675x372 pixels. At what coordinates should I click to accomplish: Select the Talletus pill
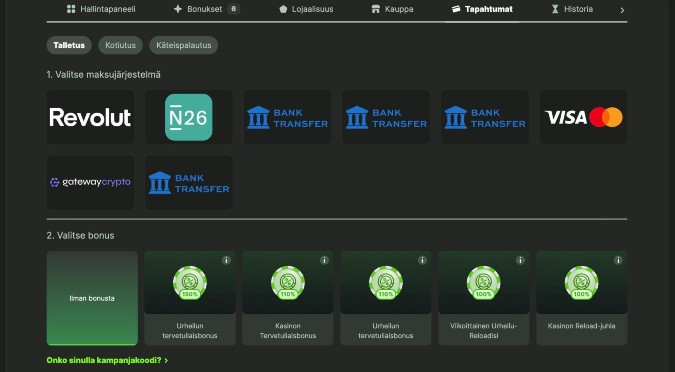[x=69, y=45]
